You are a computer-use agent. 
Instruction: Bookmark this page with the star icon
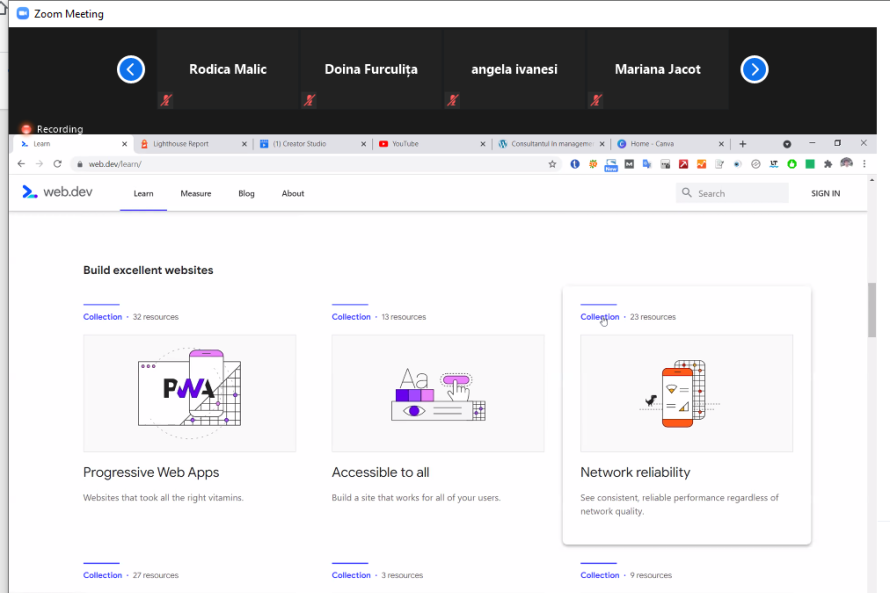point(552,164)
